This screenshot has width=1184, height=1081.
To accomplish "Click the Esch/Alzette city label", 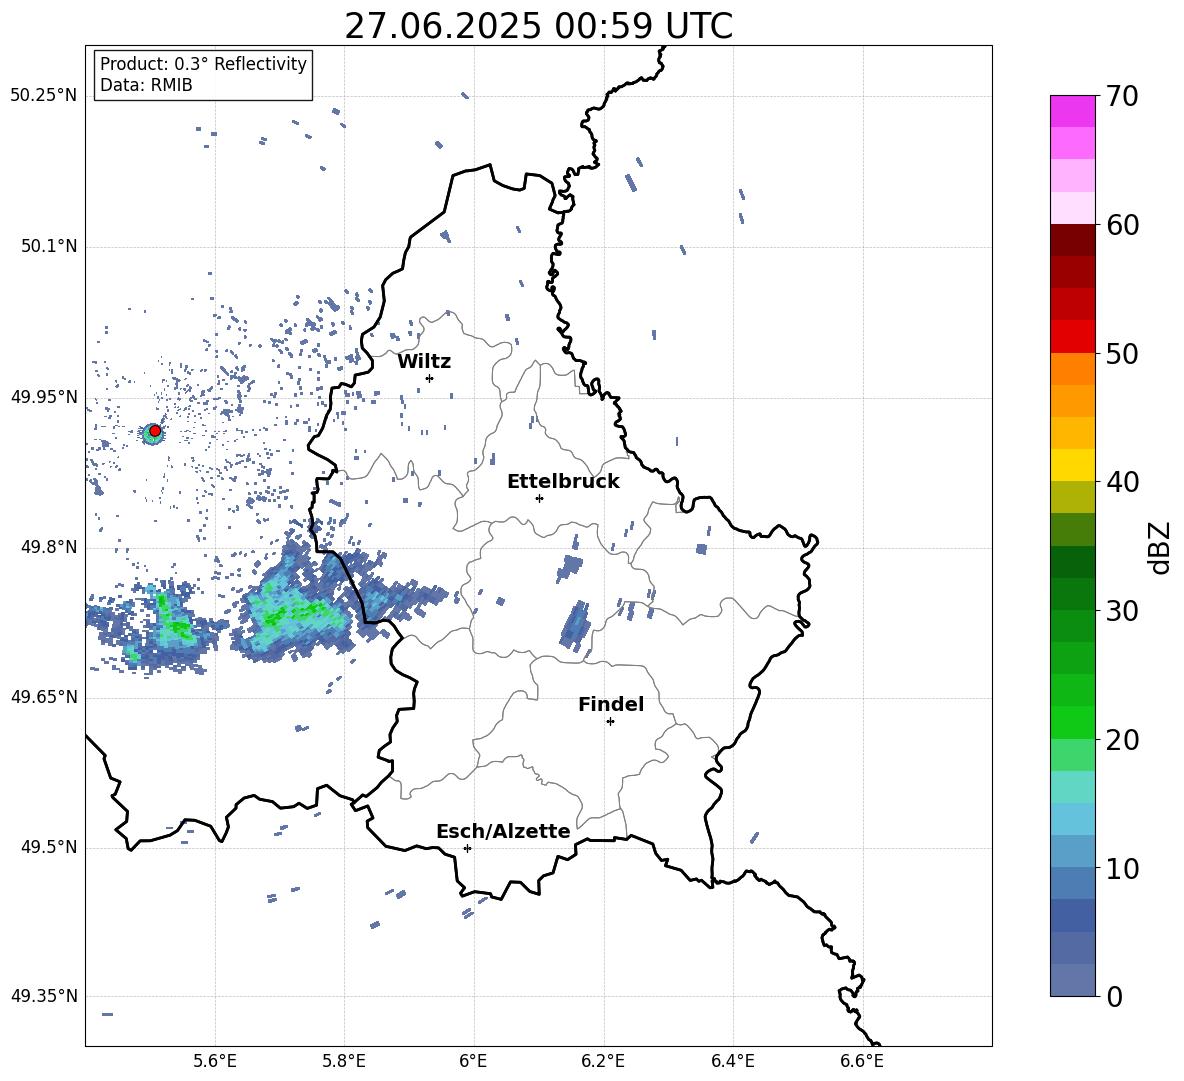I will (503, 832).
